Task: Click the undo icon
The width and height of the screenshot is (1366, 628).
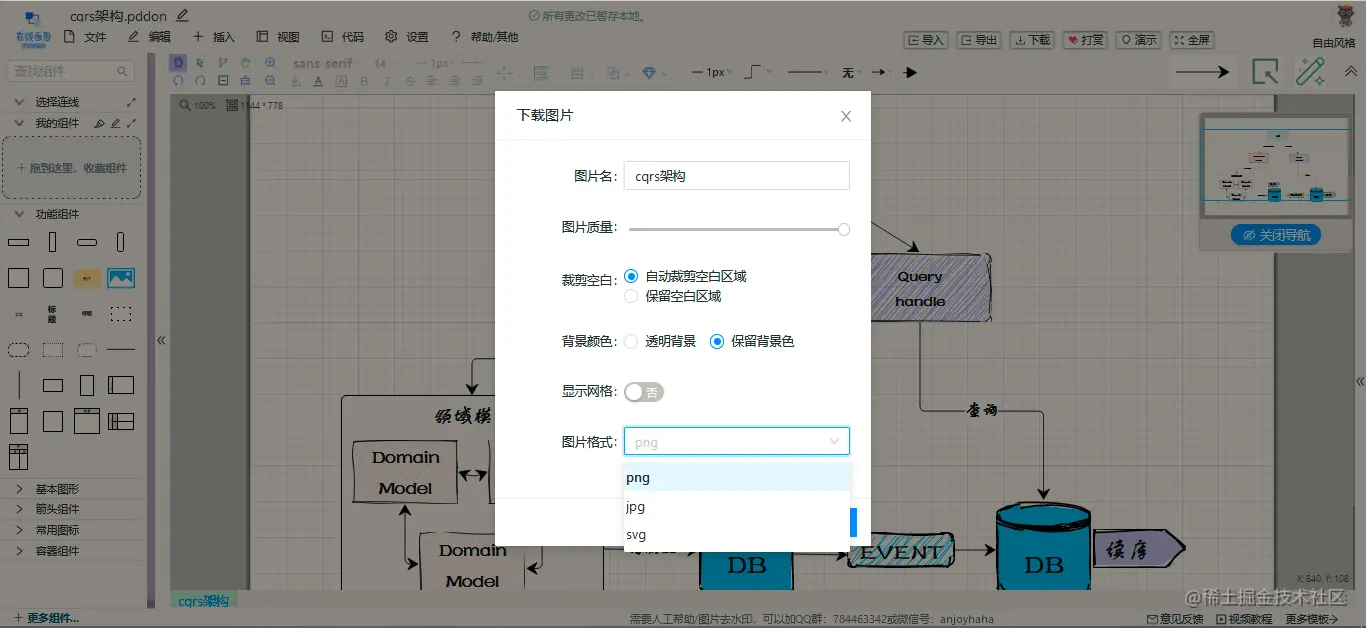Action: pyautogui.click(x=179, y=81)
